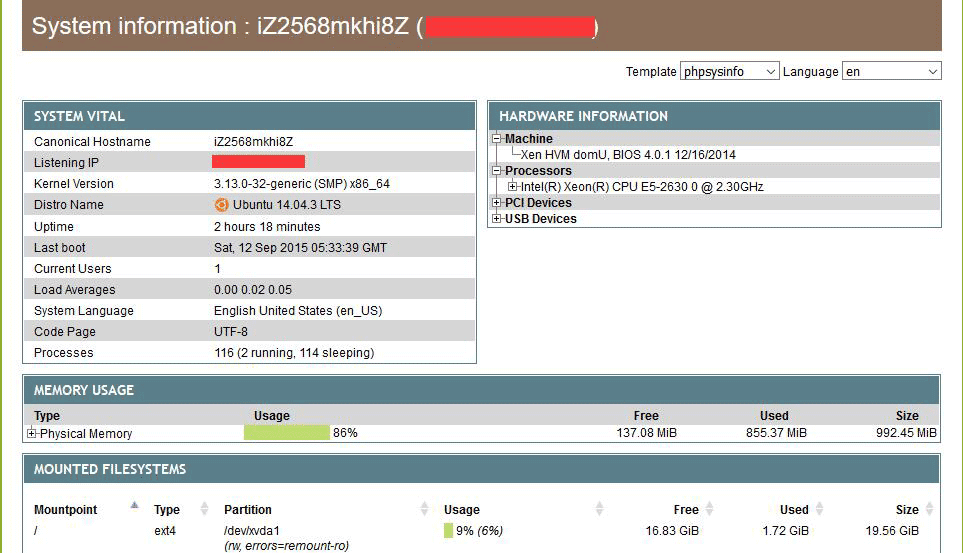Click the sort arrows beside filesystem Usage column
The height and width of the screenshot is (553, 963).
(600, 509)
